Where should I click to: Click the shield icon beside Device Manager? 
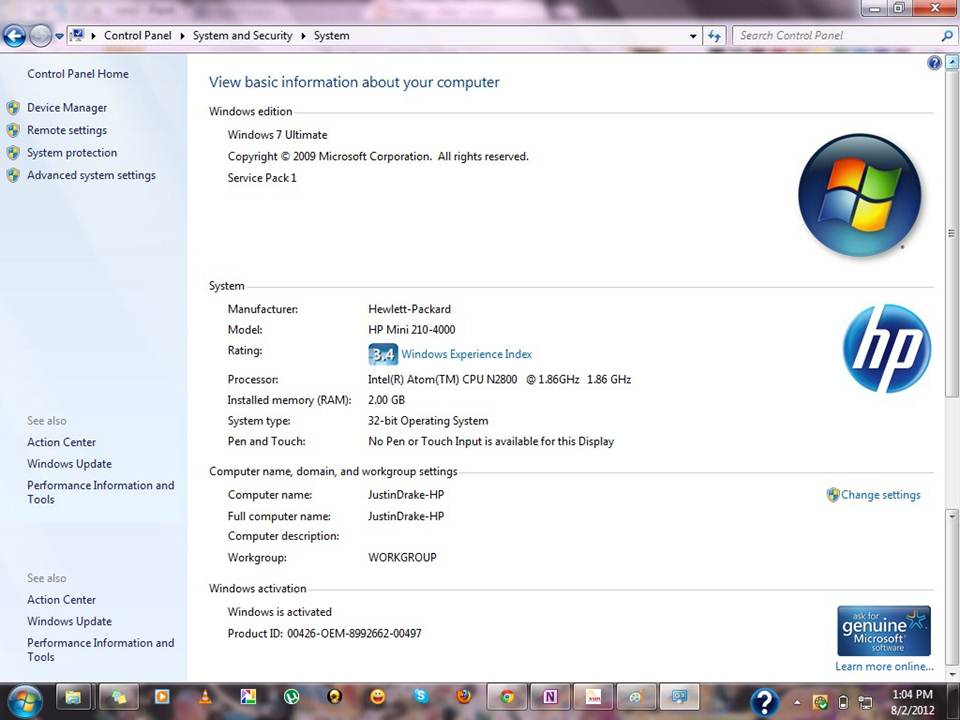click(x=13, y=108)
